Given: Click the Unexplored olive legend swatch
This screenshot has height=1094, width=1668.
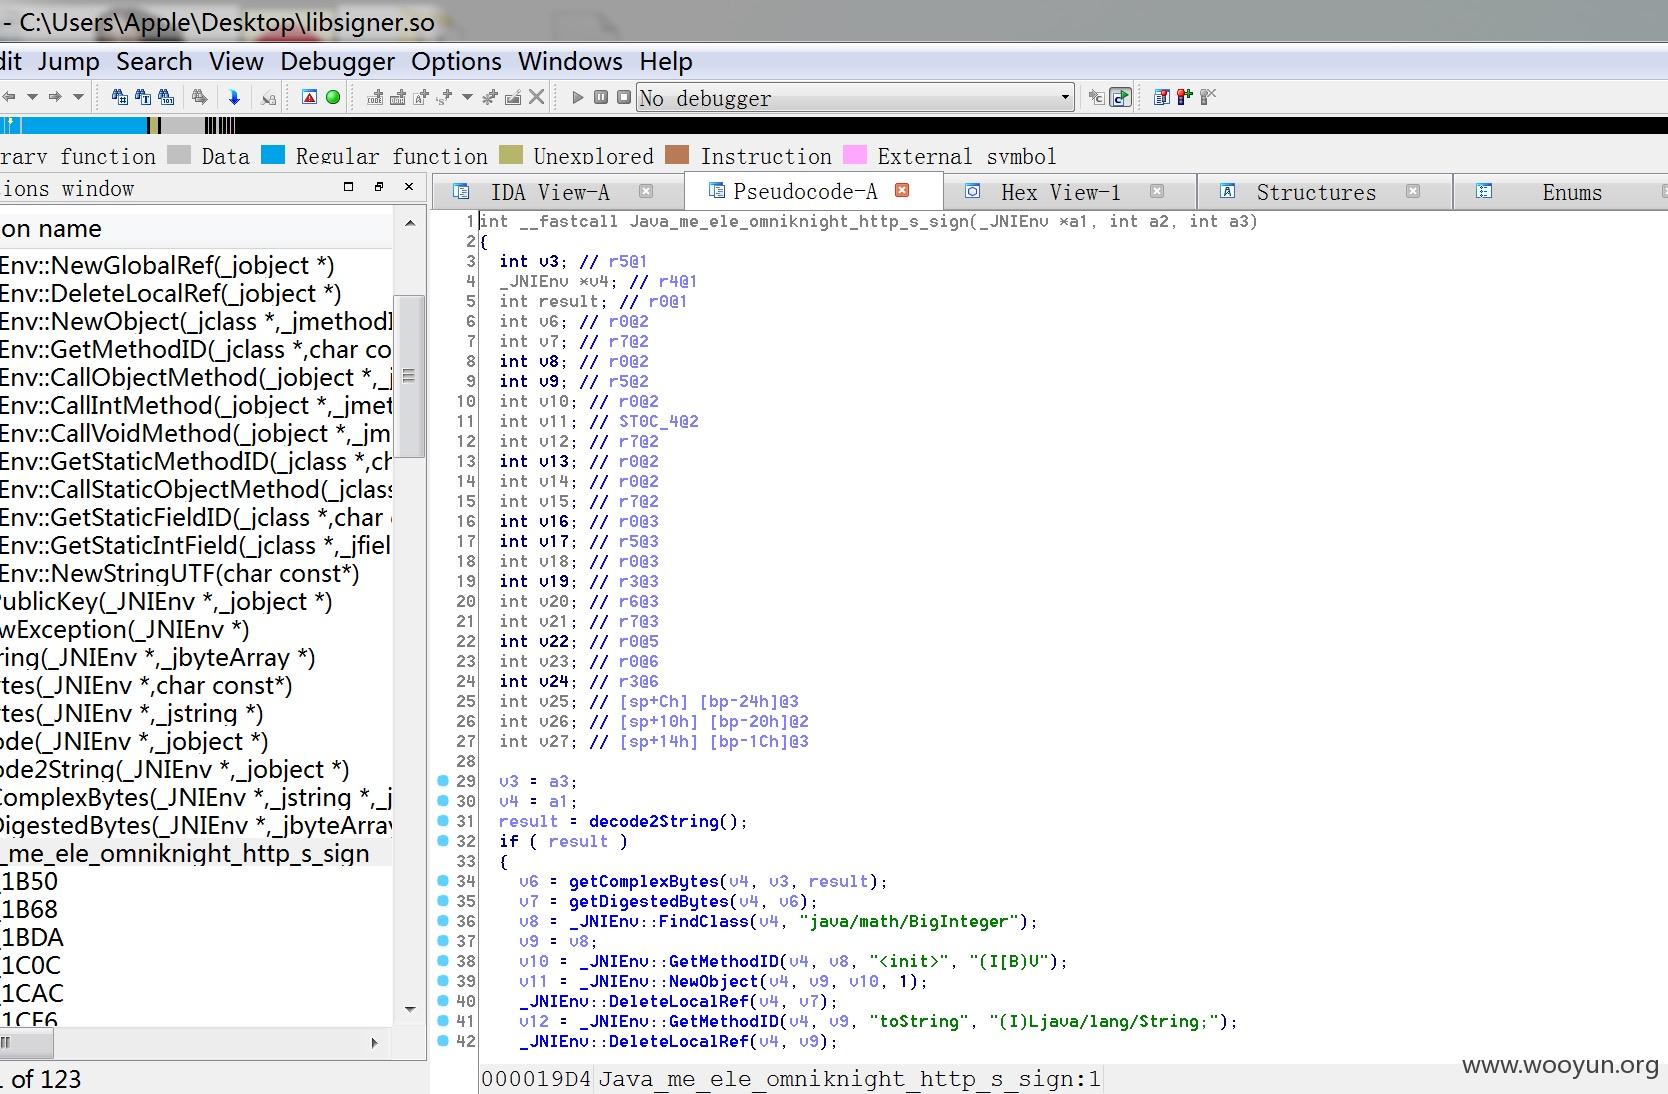Looking at the screenshot, I should tap(510, 155).
